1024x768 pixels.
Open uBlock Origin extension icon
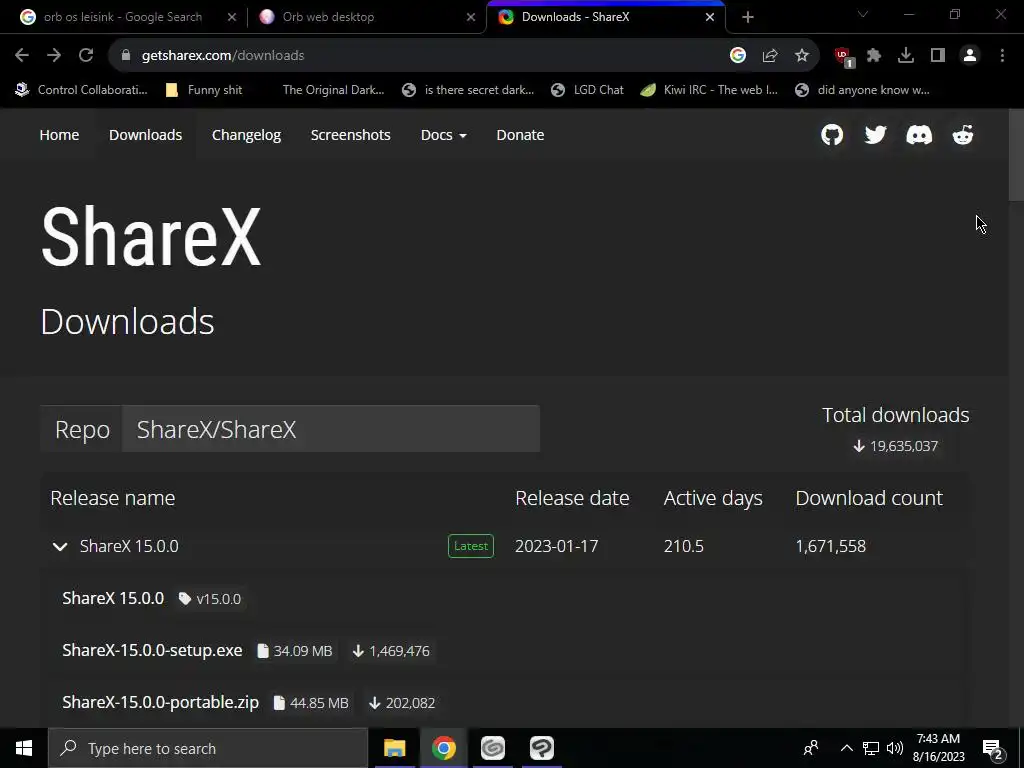pos(844,57)
